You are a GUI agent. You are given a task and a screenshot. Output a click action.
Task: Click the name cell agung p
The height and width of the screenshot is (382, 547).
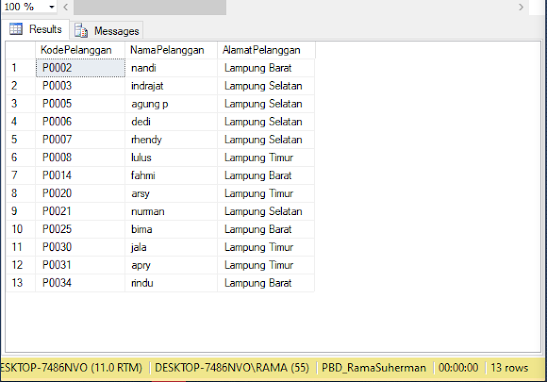[171, 104]
